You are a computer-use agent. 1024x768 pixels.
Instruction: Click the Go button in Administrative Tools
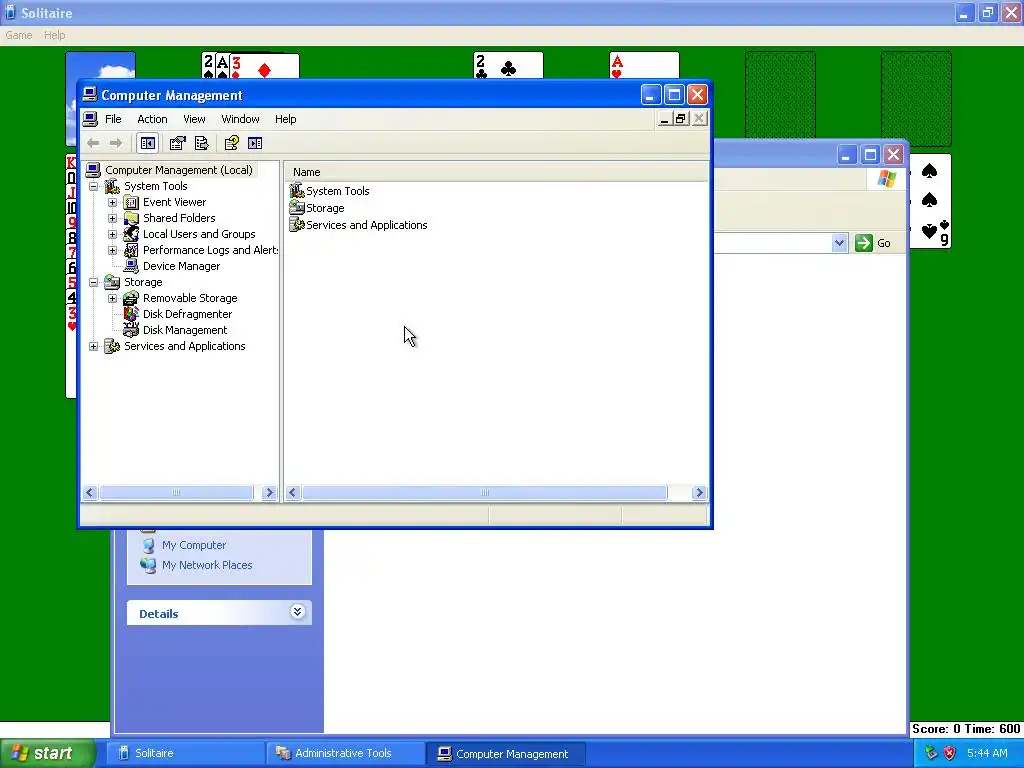click(873, 243)
